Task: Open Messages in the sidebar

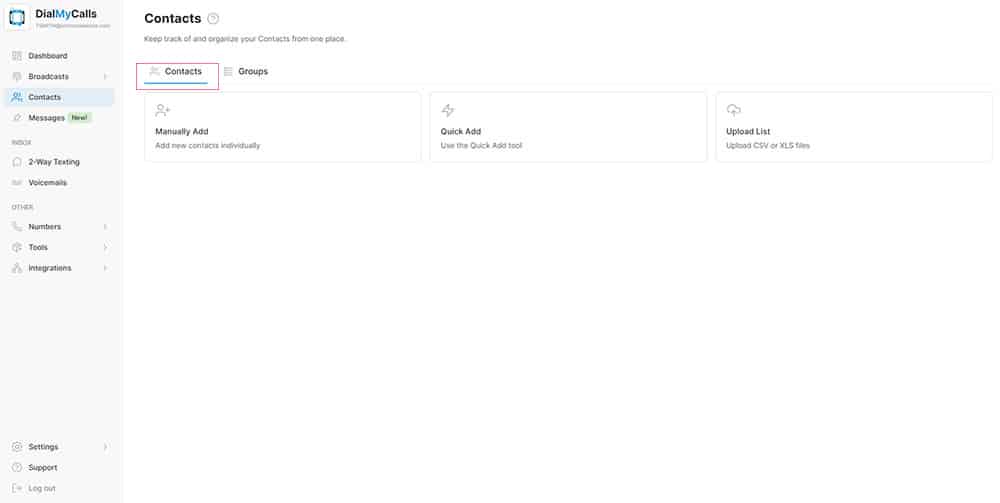Action: (x=47, y=118)
